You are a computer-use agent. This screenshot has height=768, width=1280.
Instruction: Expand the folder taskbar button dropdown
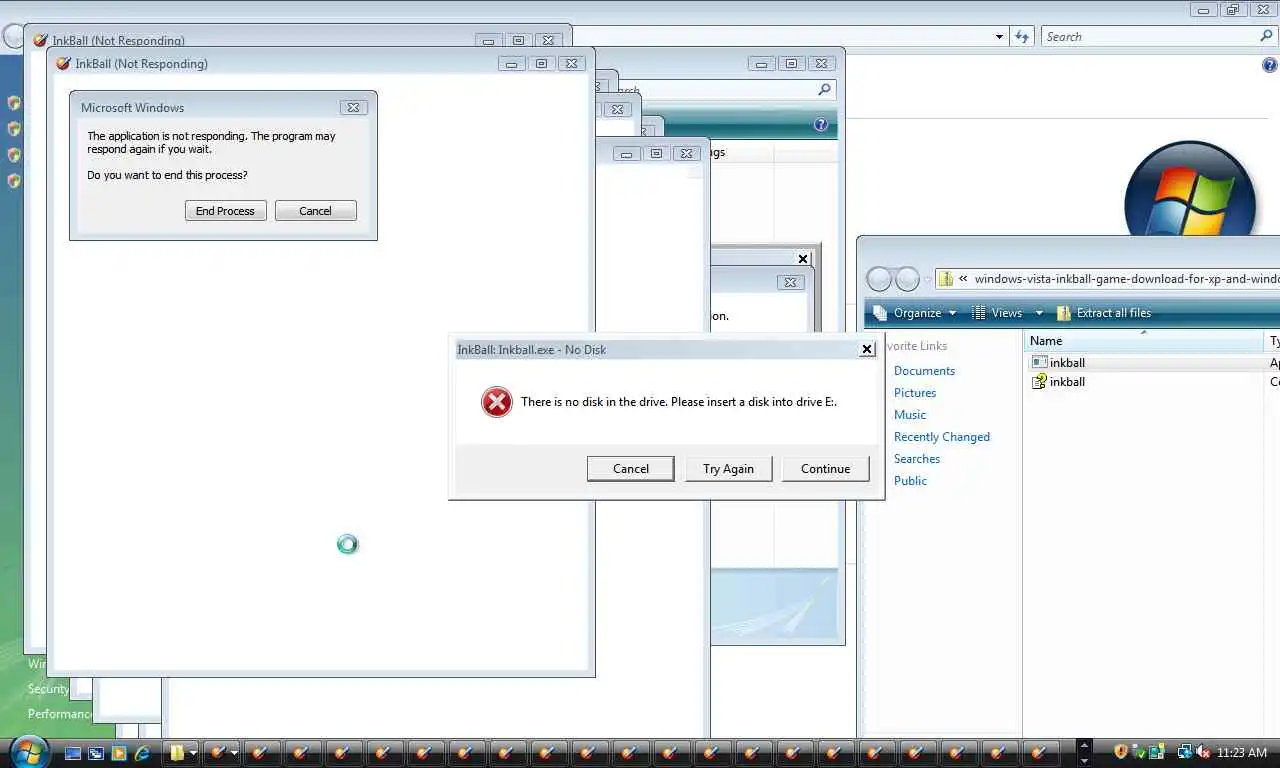click(x=193, y=753)
